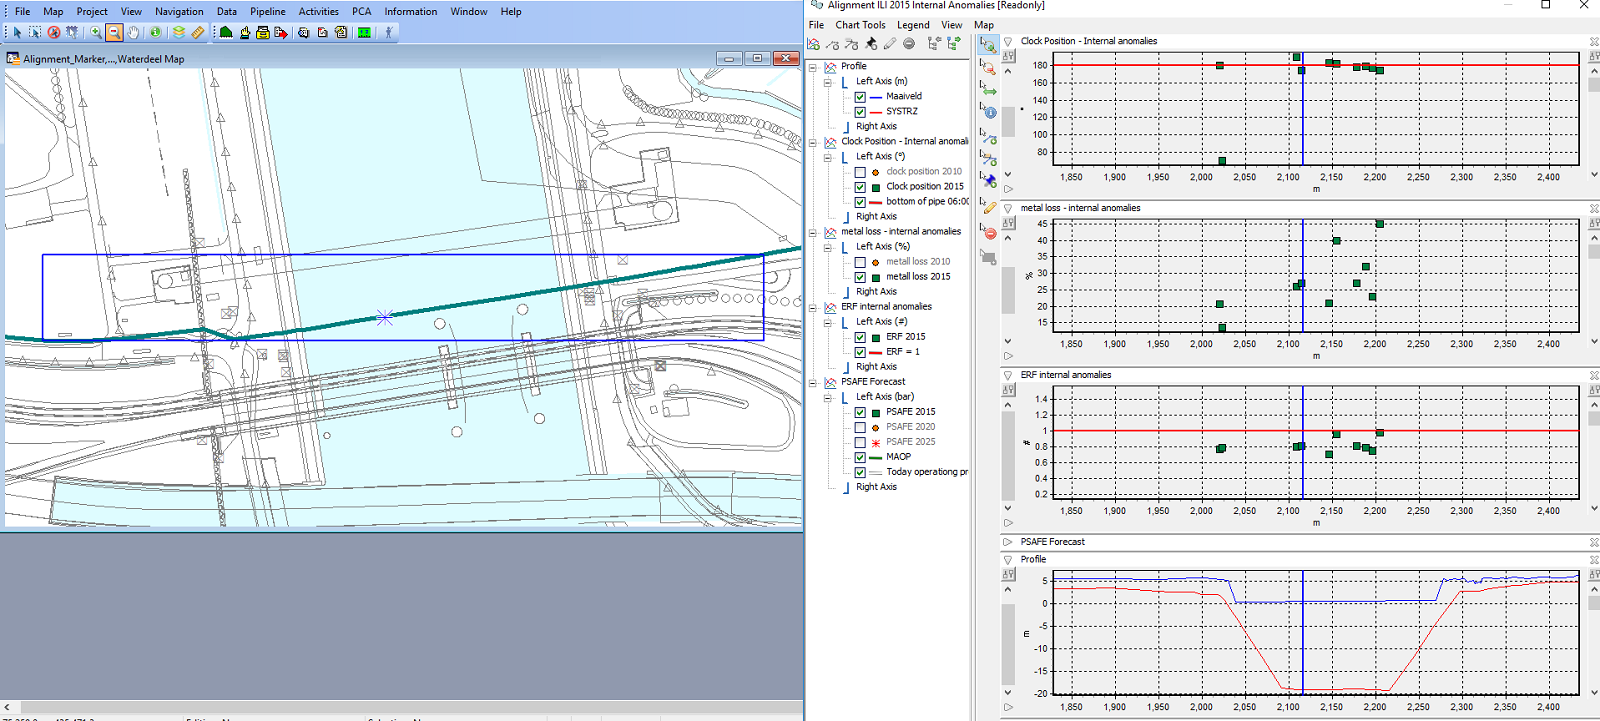Enable PSAFE 2020 forecast series
The height and width of the screenshot is (721, 1600).
(x=860, y=427)
